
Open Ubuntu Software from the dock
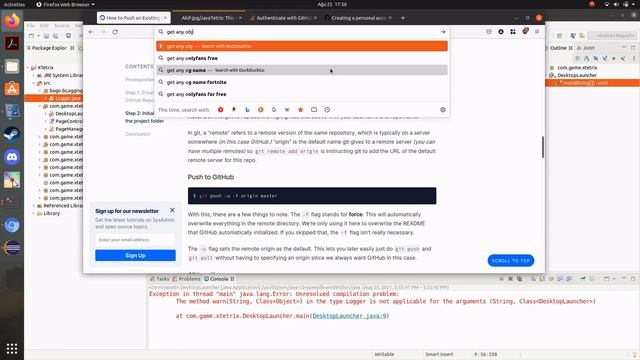12,89
